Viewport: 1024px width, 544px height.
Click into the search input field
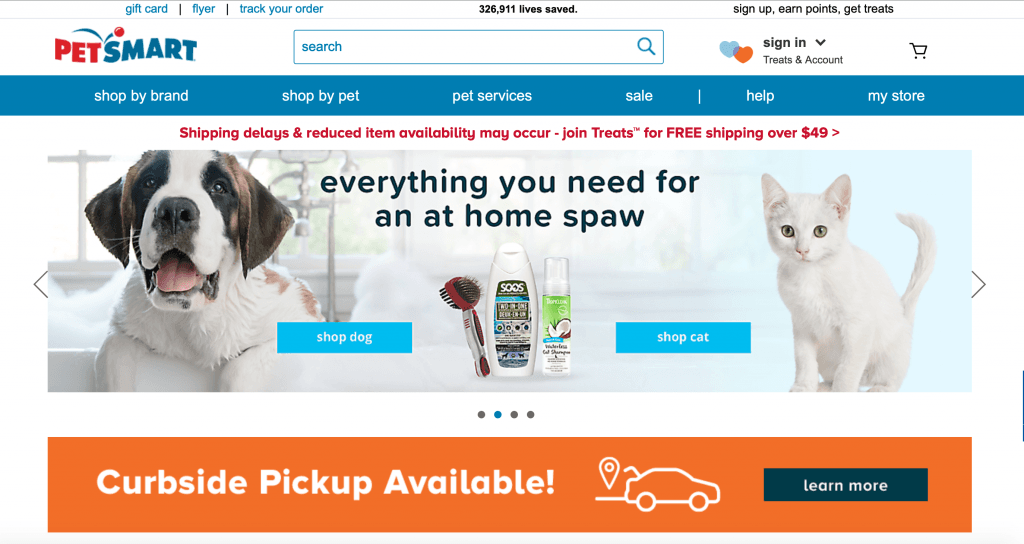464,47
